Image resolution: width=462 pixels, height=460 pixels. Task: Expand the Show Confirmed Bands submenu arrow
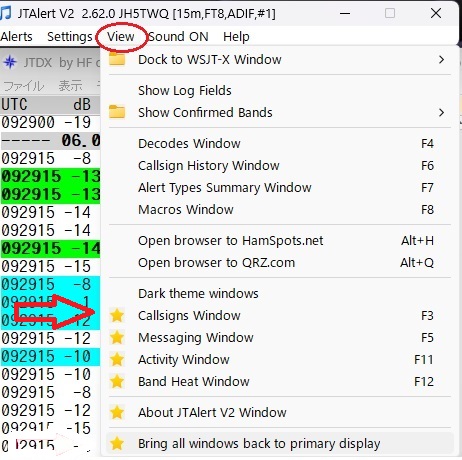pyautogui.click(x=441, y=112)
